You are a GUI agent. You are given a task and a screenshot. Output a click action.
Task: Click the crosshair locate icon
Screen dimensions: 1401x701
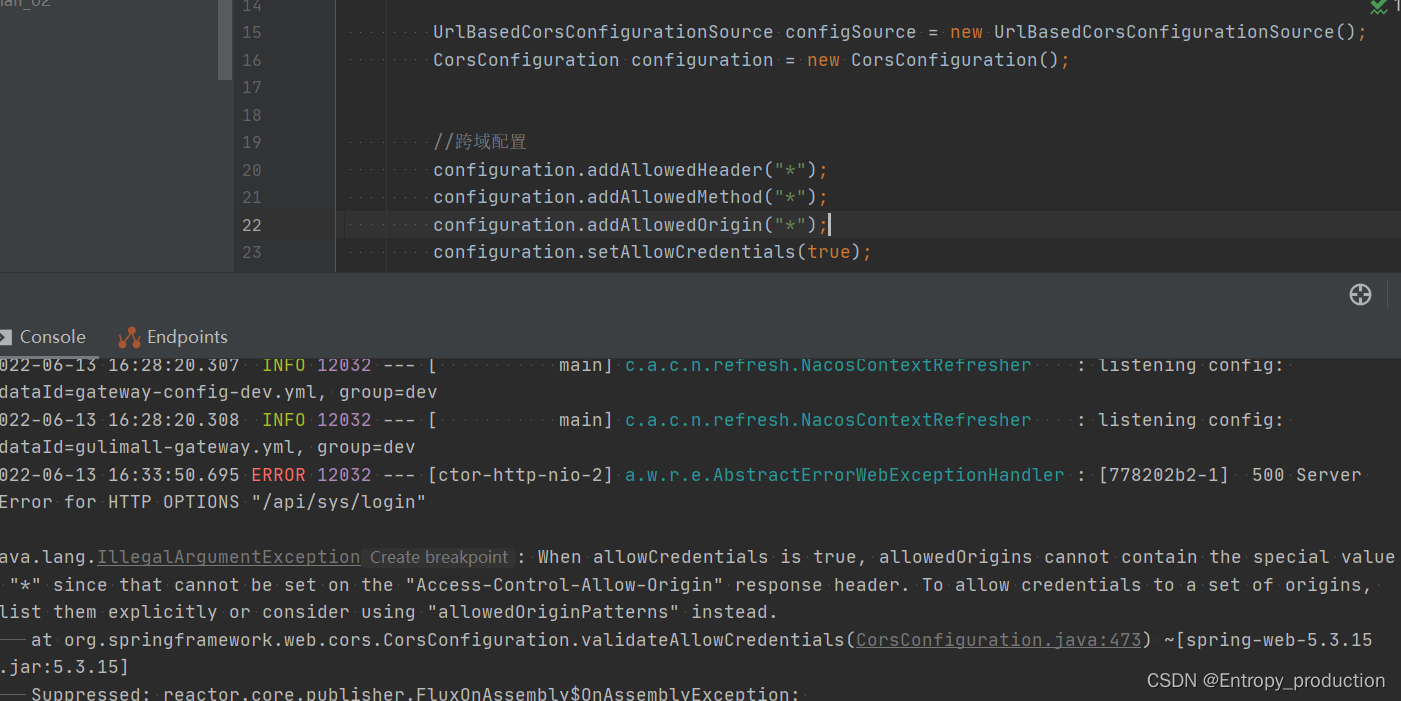pos(1360,294)
